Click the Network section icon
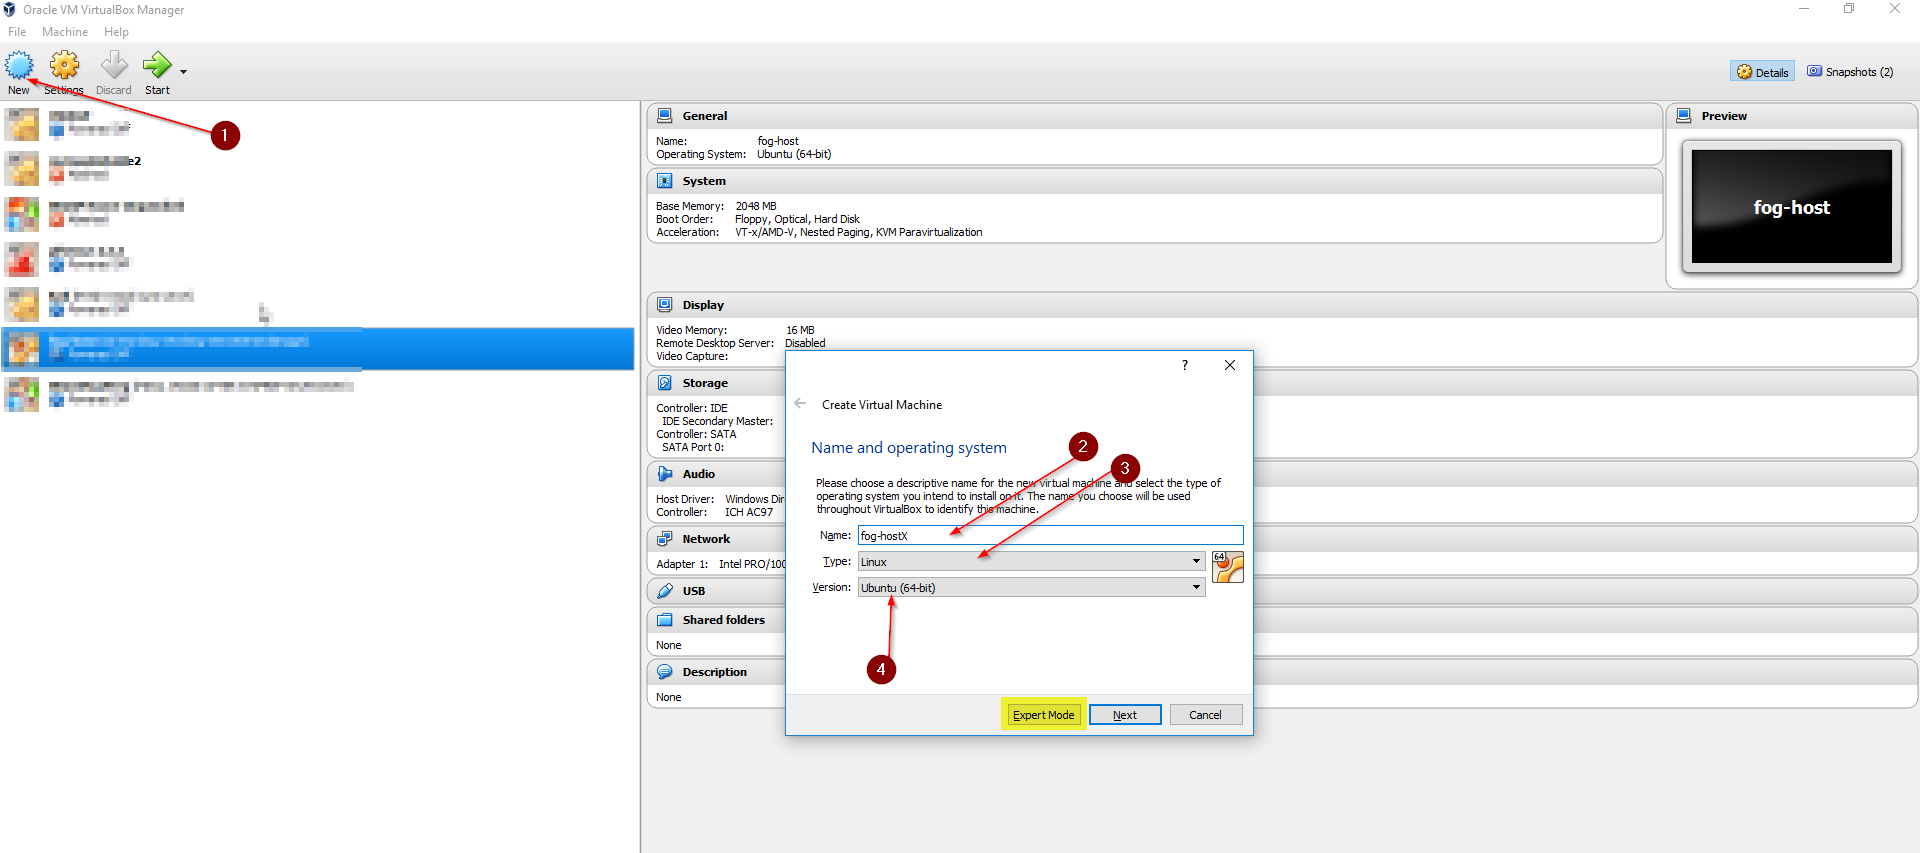This screenshot has width=1920, height=853. [x=665, y=539]
